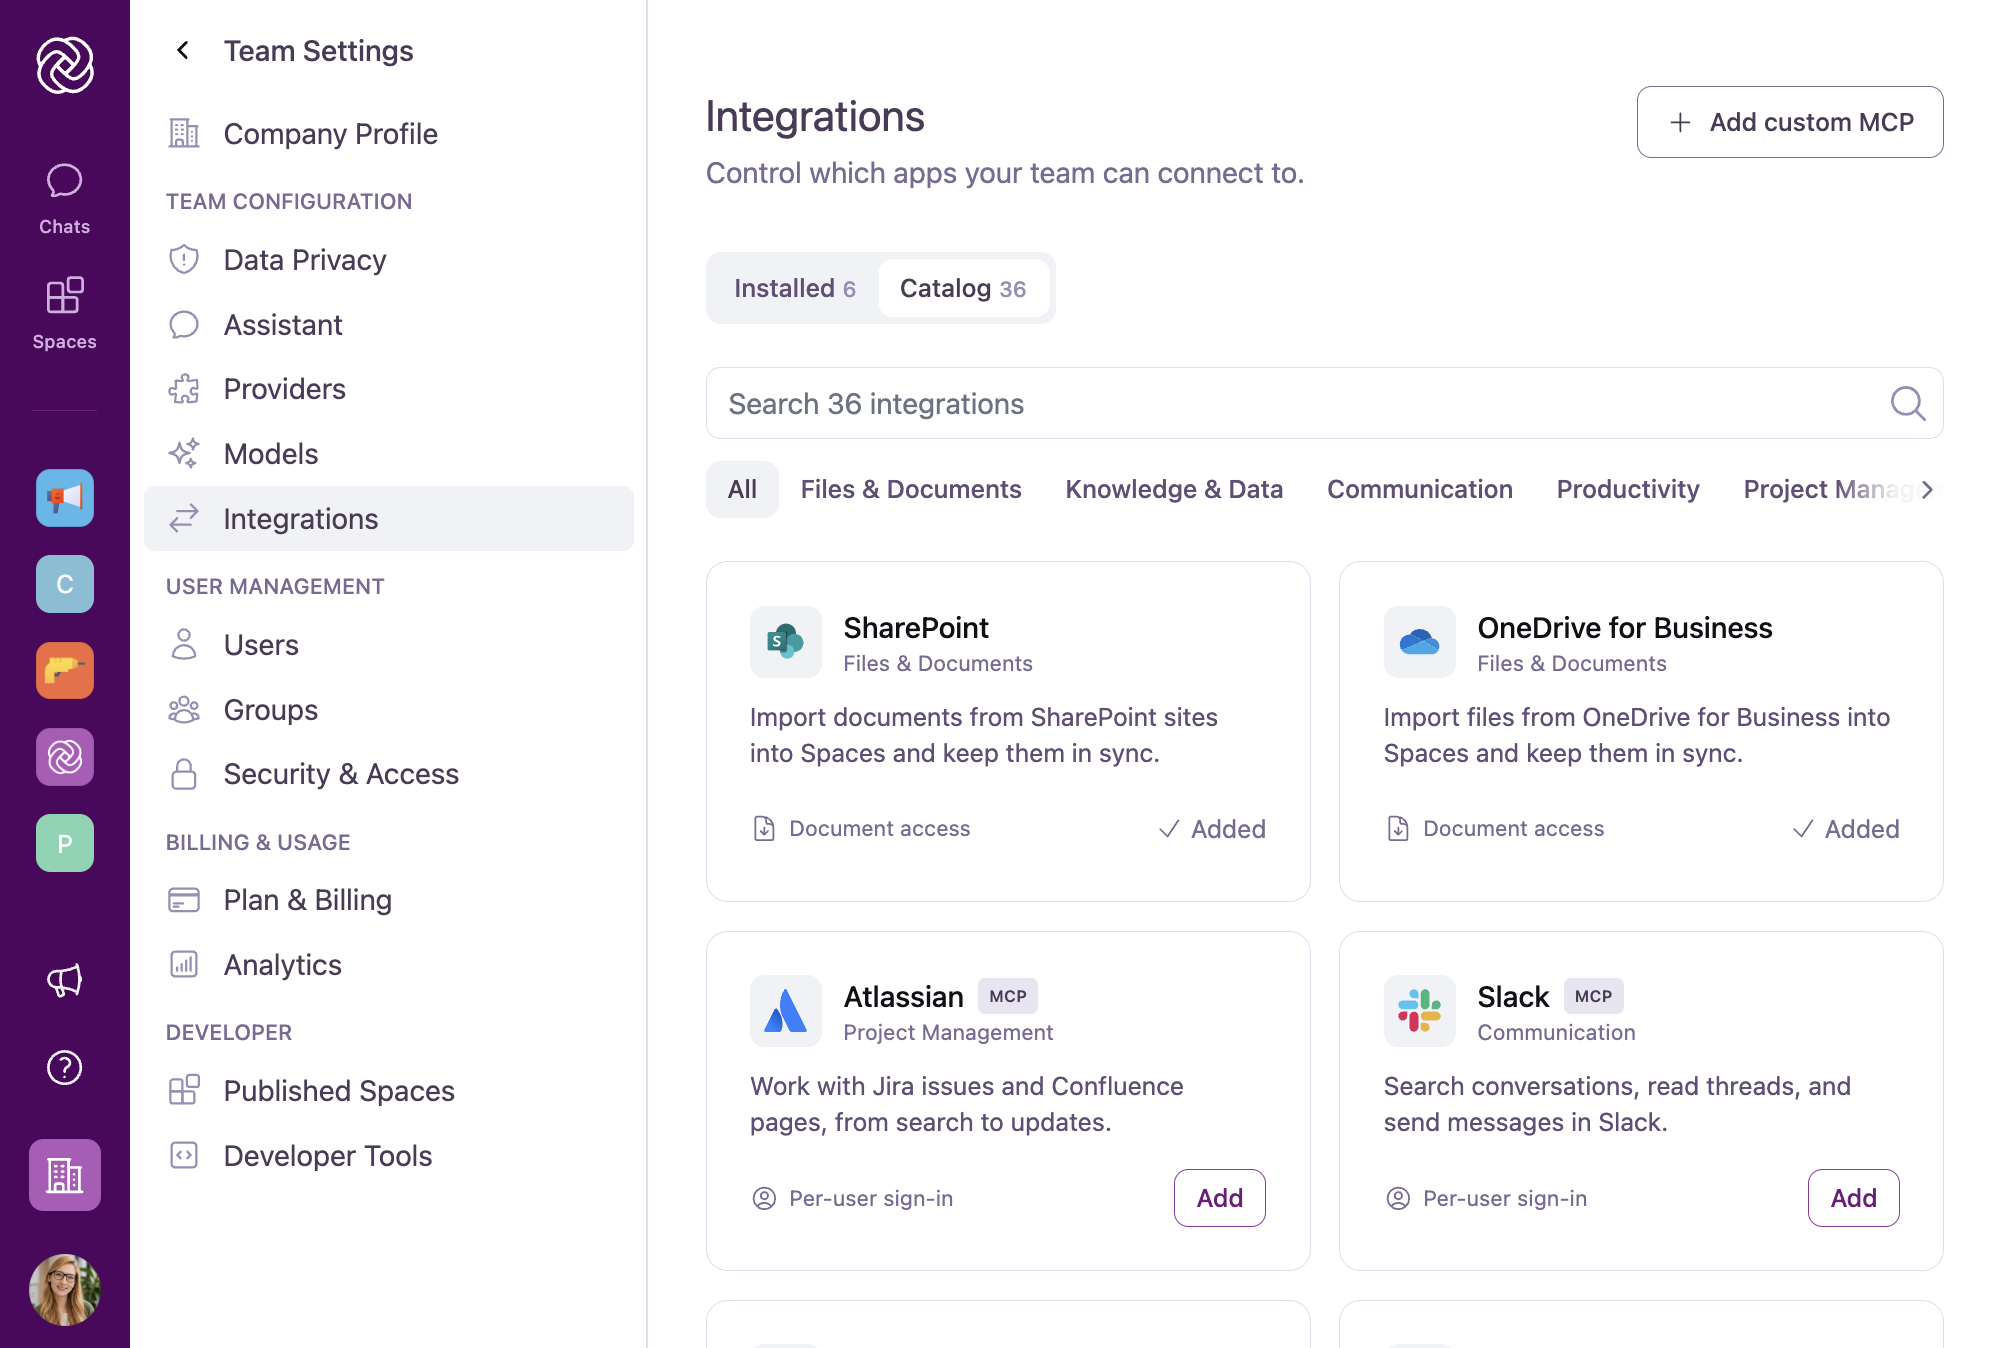Click Document access on SharePoint card
Viewport: 2002px width, 1348px height.
tap(861, 829)
